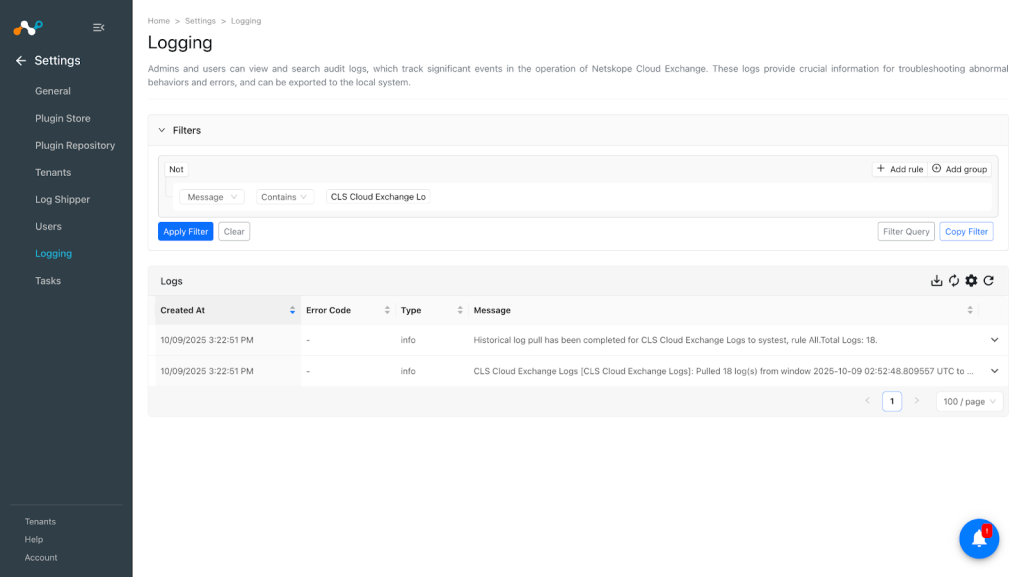
Task: Open Tasks in sidebar
Action: pyautogui.click(x=48, y=281)
